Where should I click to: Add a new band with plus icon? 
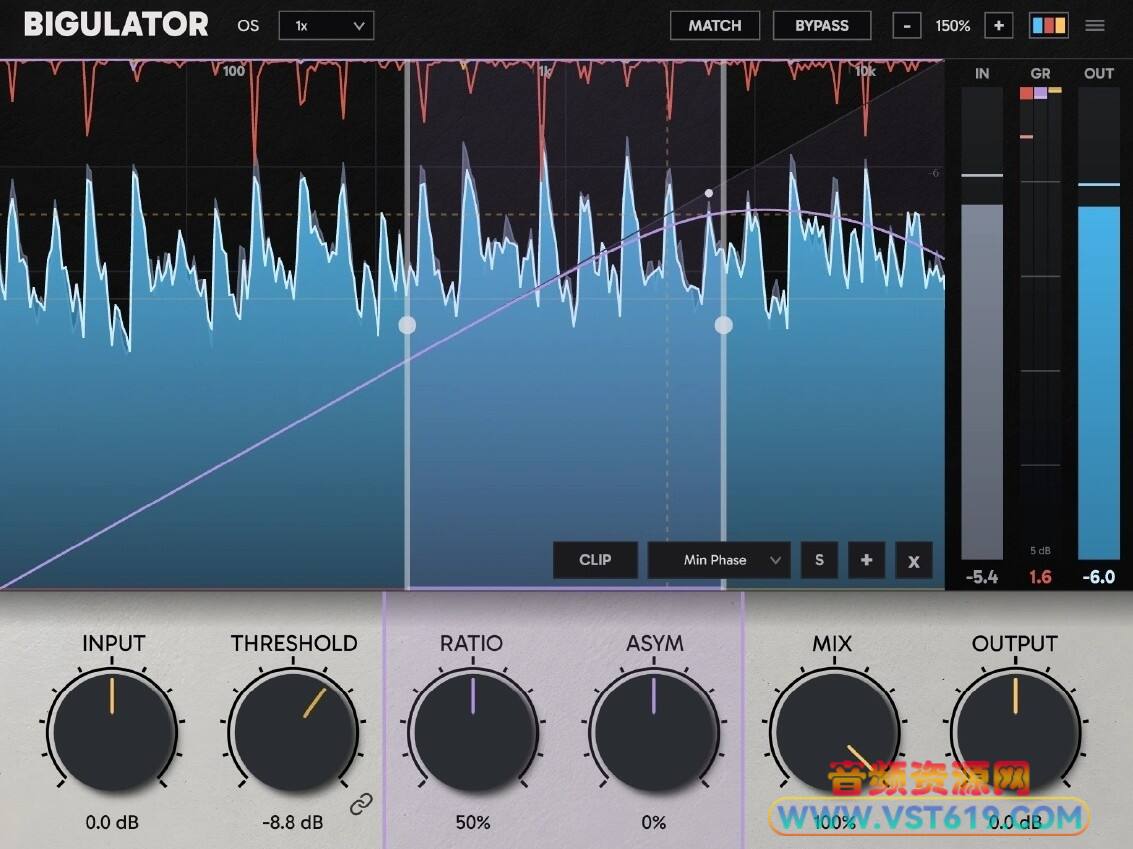click(866, 560)
